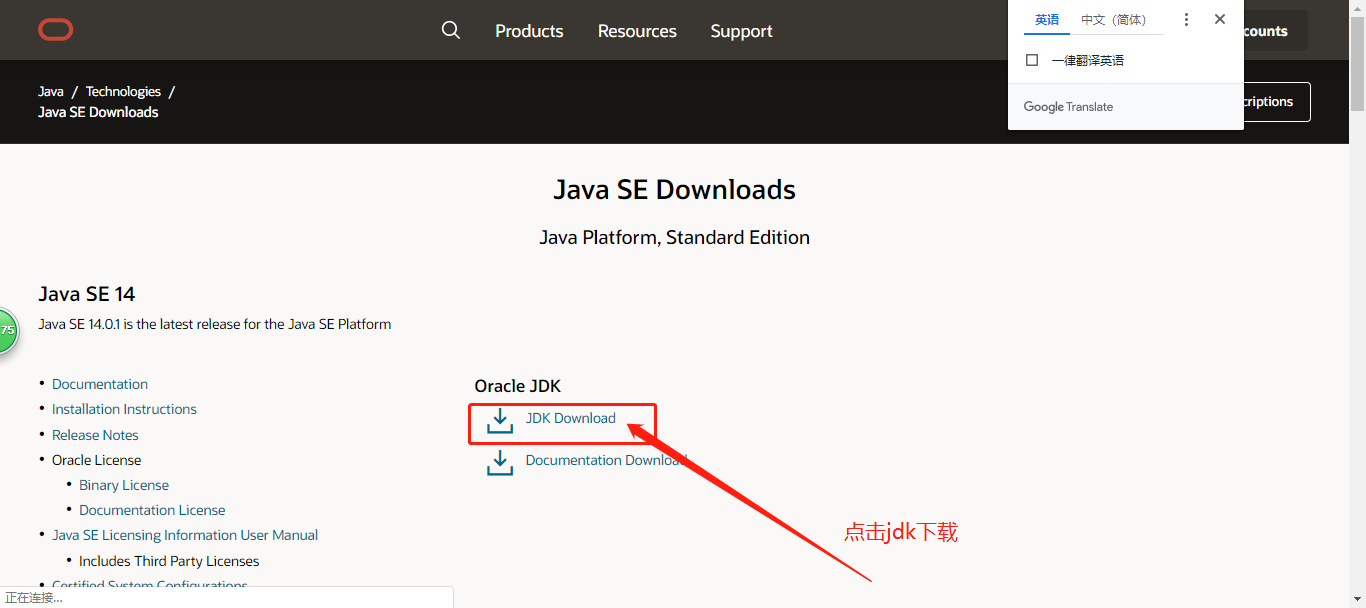Open the Products menu
Image resolution: width=1366 pixels, height=608 pixels.
[x=529, y=31]
